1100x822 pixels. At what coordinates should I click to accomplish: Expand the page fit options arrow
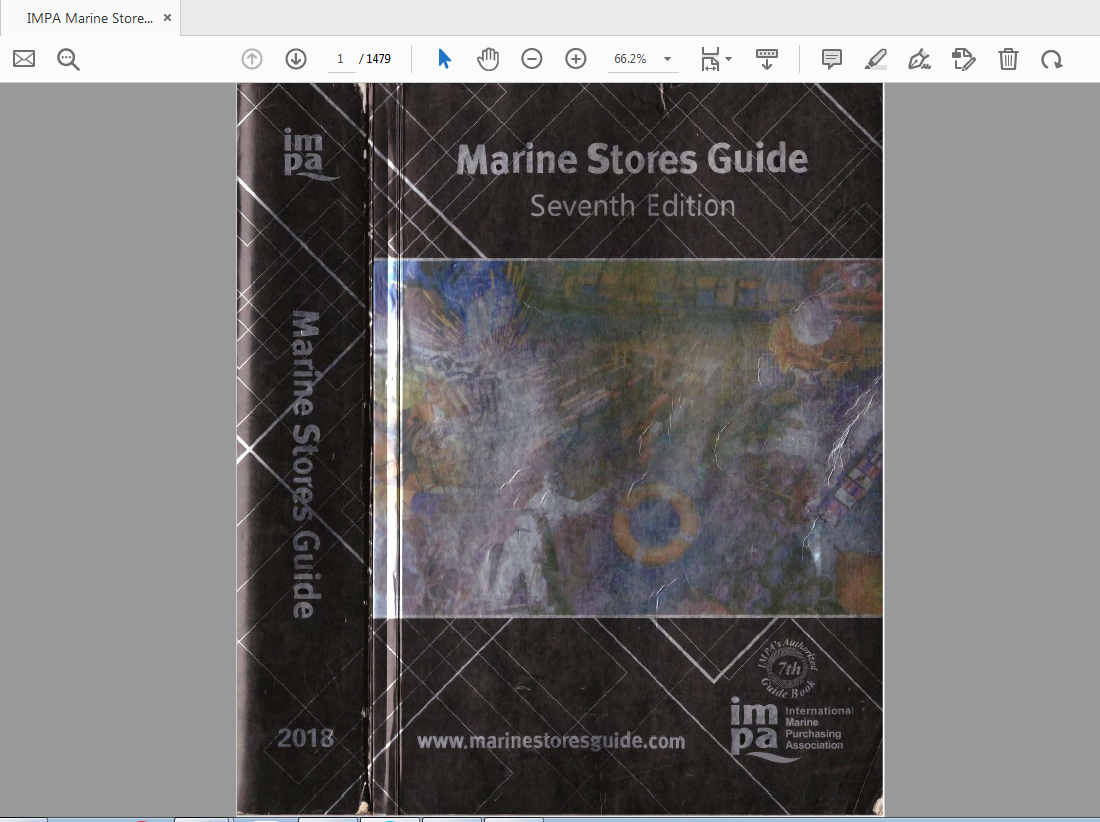tap(728, 59)
